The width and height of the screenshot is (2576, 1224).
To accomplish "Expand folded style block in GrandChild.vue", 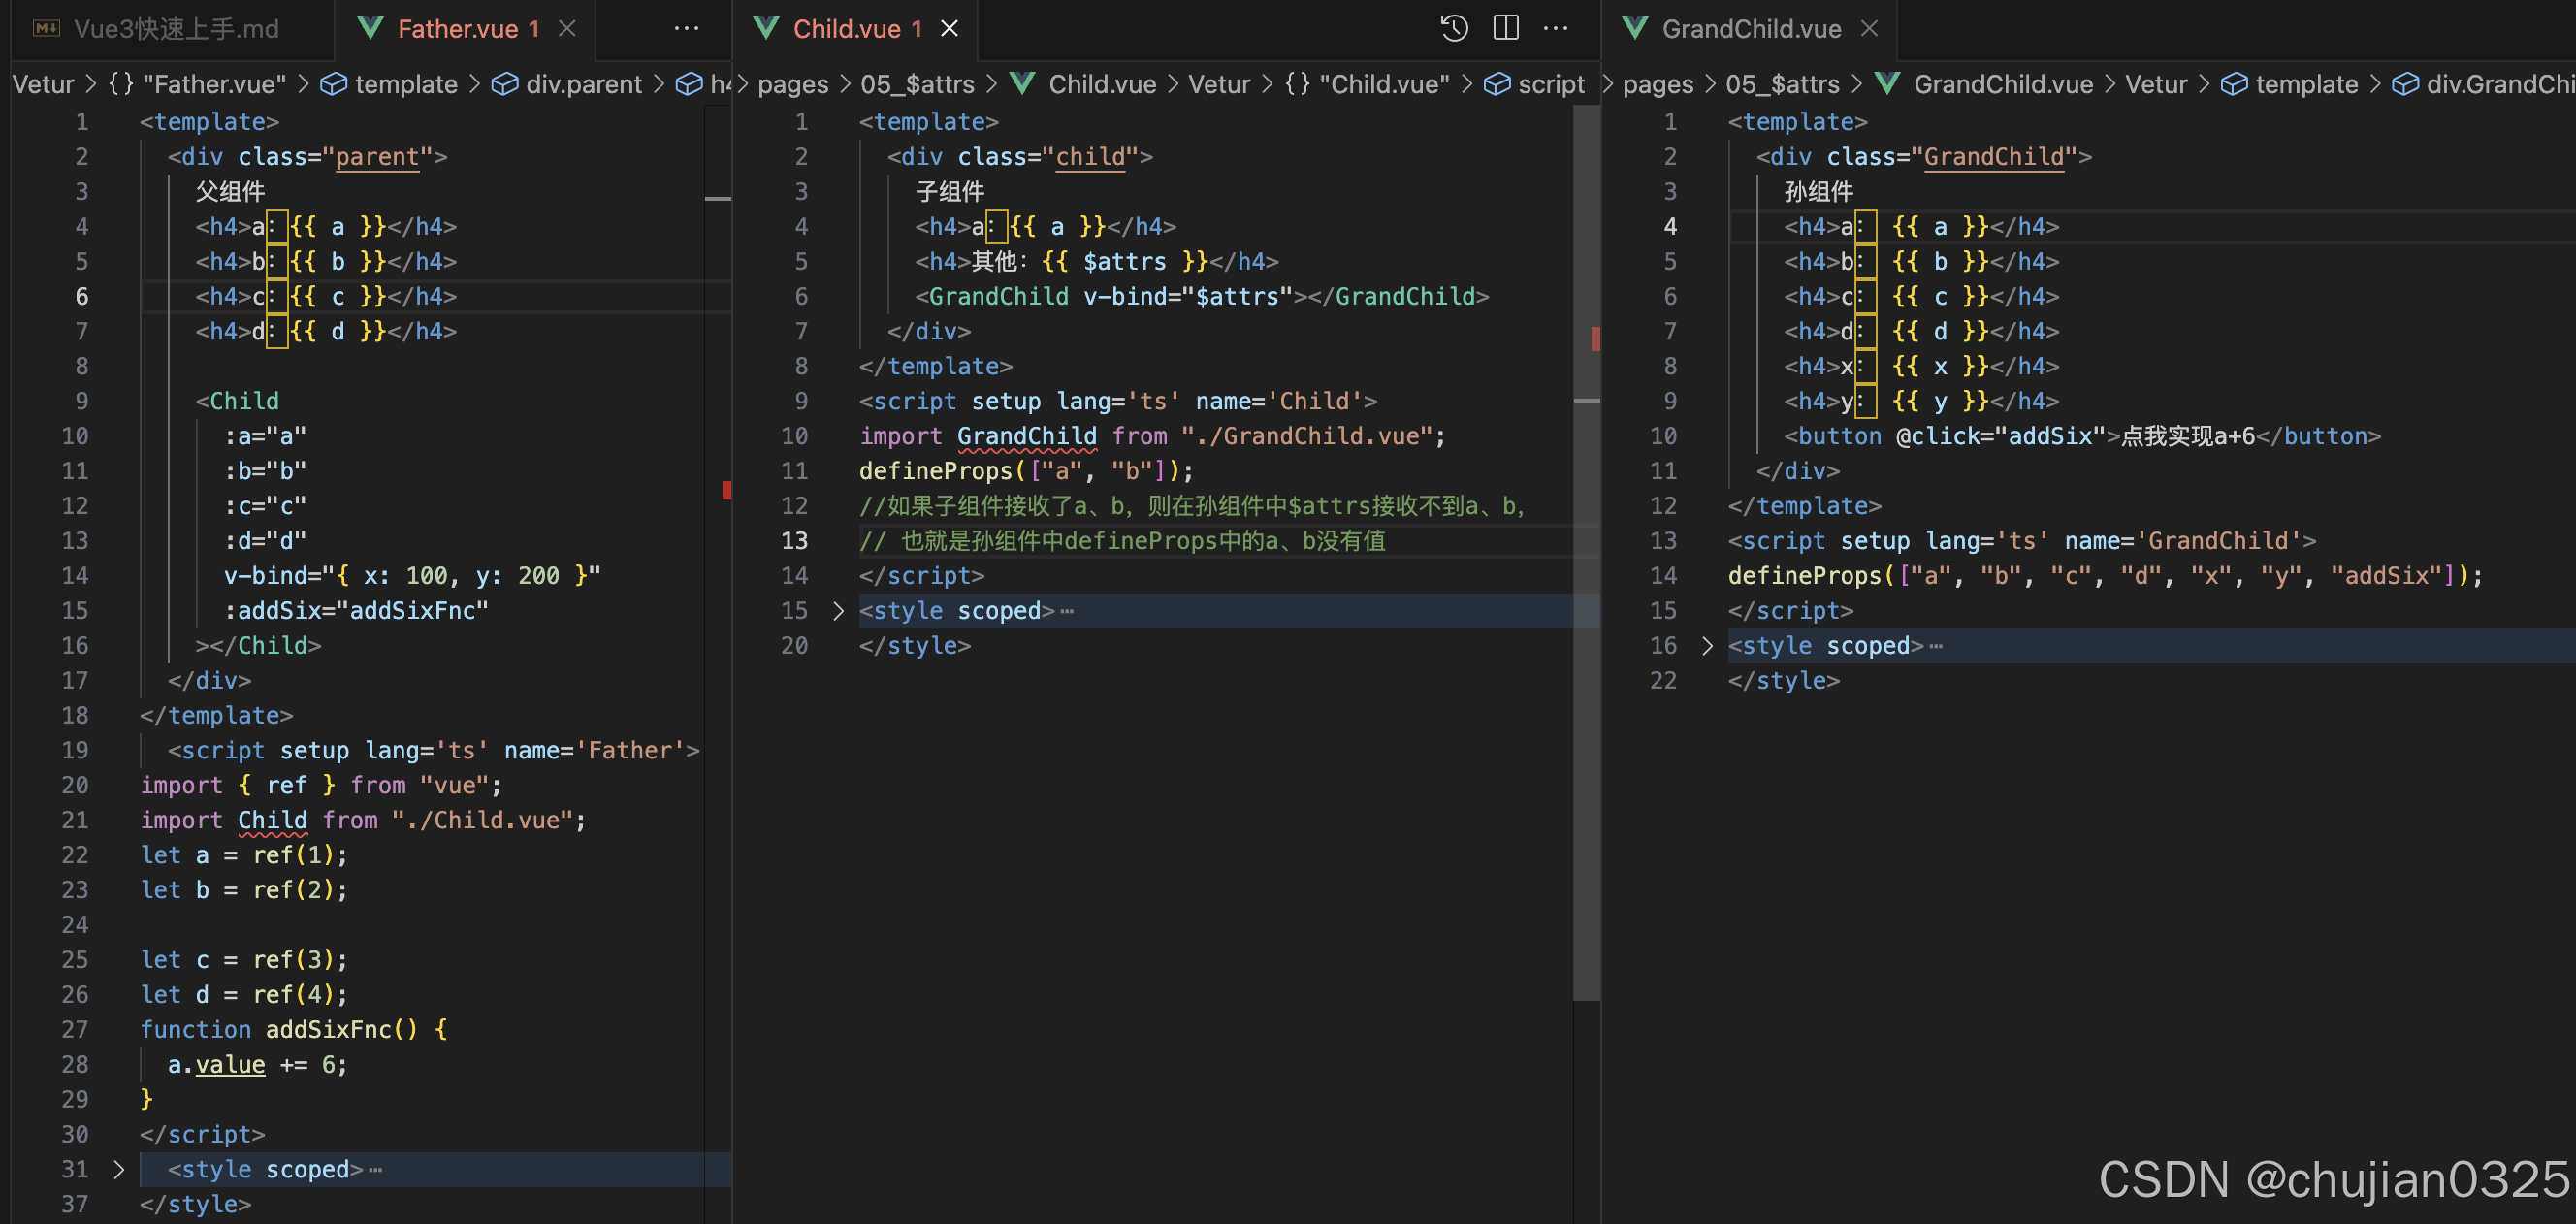I will 1707,645.
